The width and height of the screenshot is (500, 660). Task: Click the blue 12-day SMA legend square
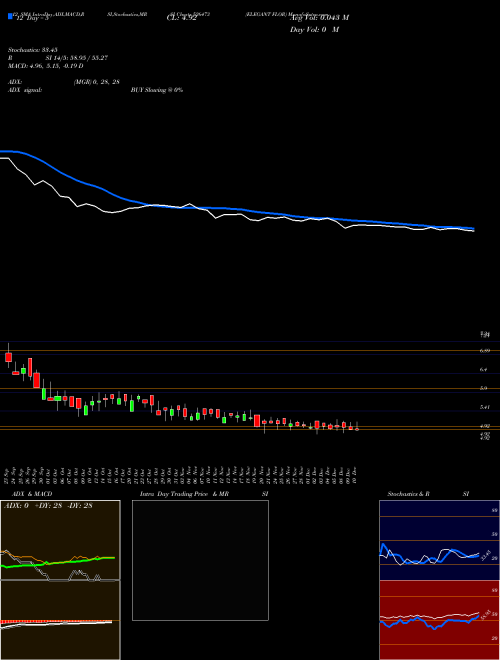coord(10,16)
